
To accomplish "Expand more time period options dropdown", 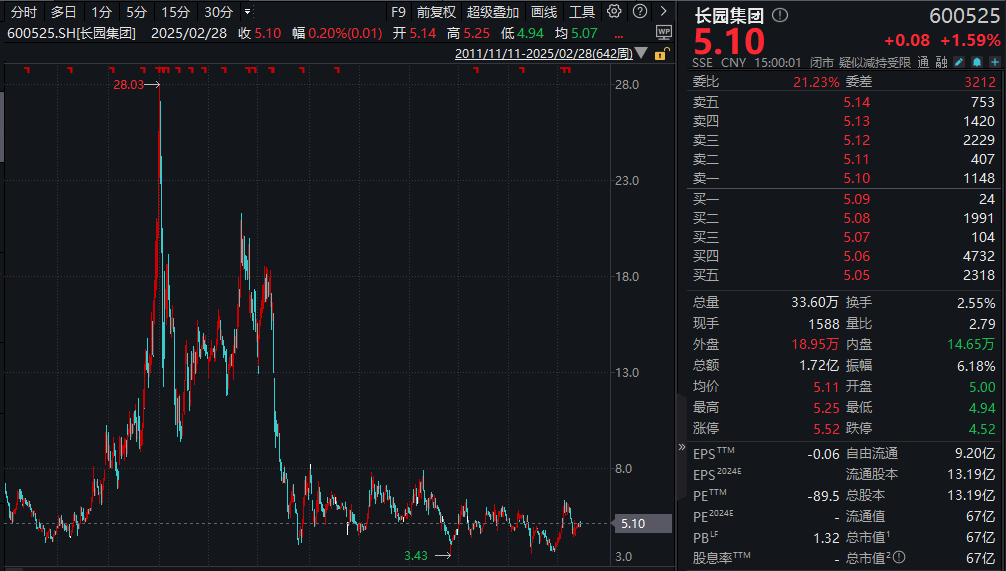I will [x=249, y=12].
